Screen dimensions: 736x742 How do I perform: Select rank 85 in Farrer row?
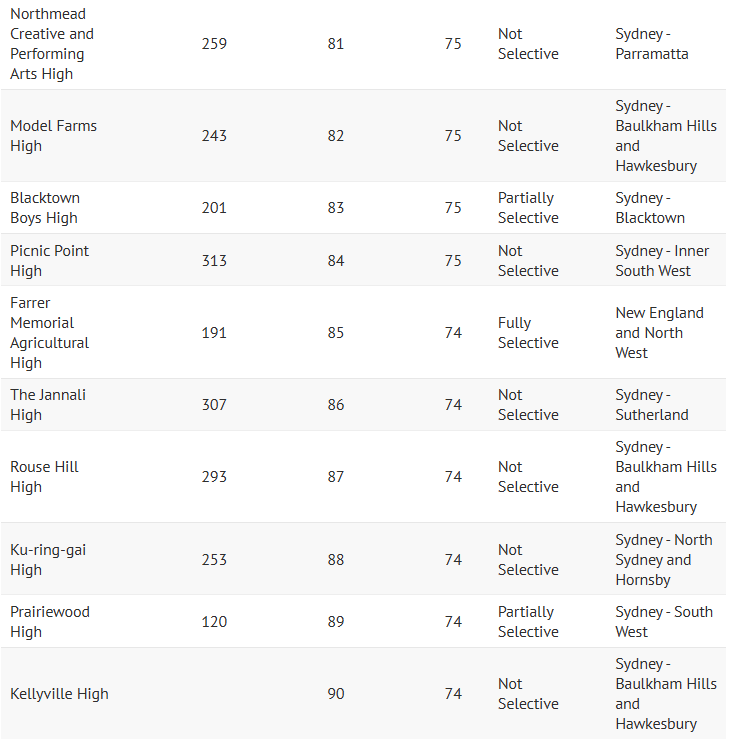point(336,333)
